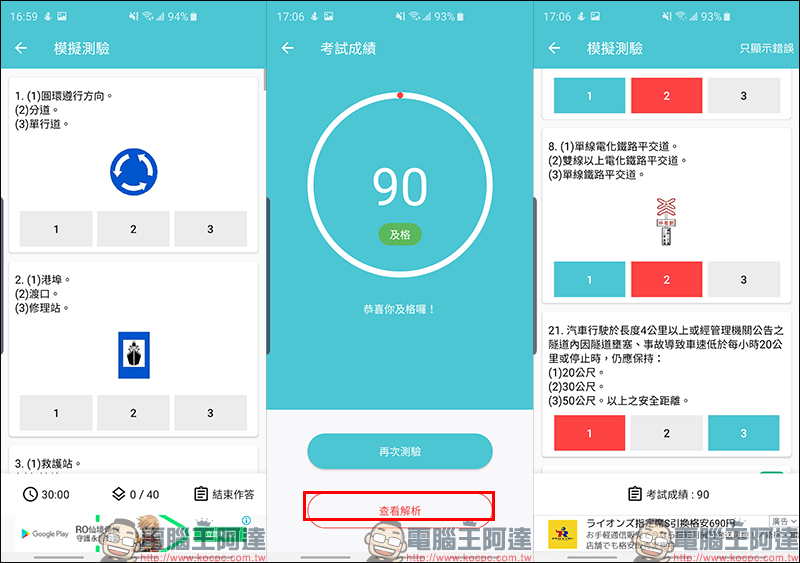Click red marker dot on score ring

point(400,95)
